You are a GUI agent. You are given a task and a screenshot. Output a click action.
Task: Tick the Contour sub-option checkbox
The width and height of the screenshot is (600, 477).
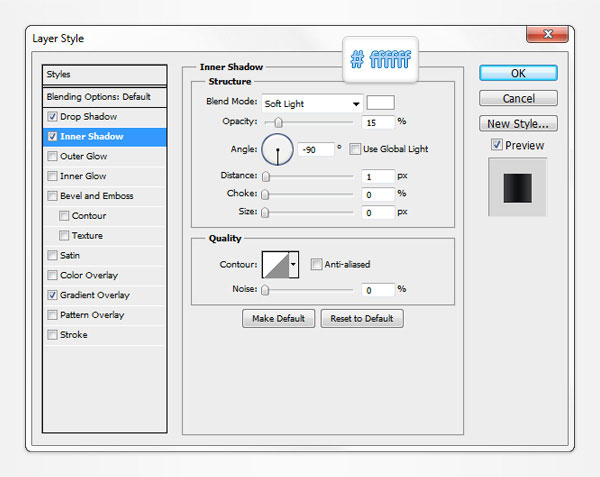click(64, 216)
